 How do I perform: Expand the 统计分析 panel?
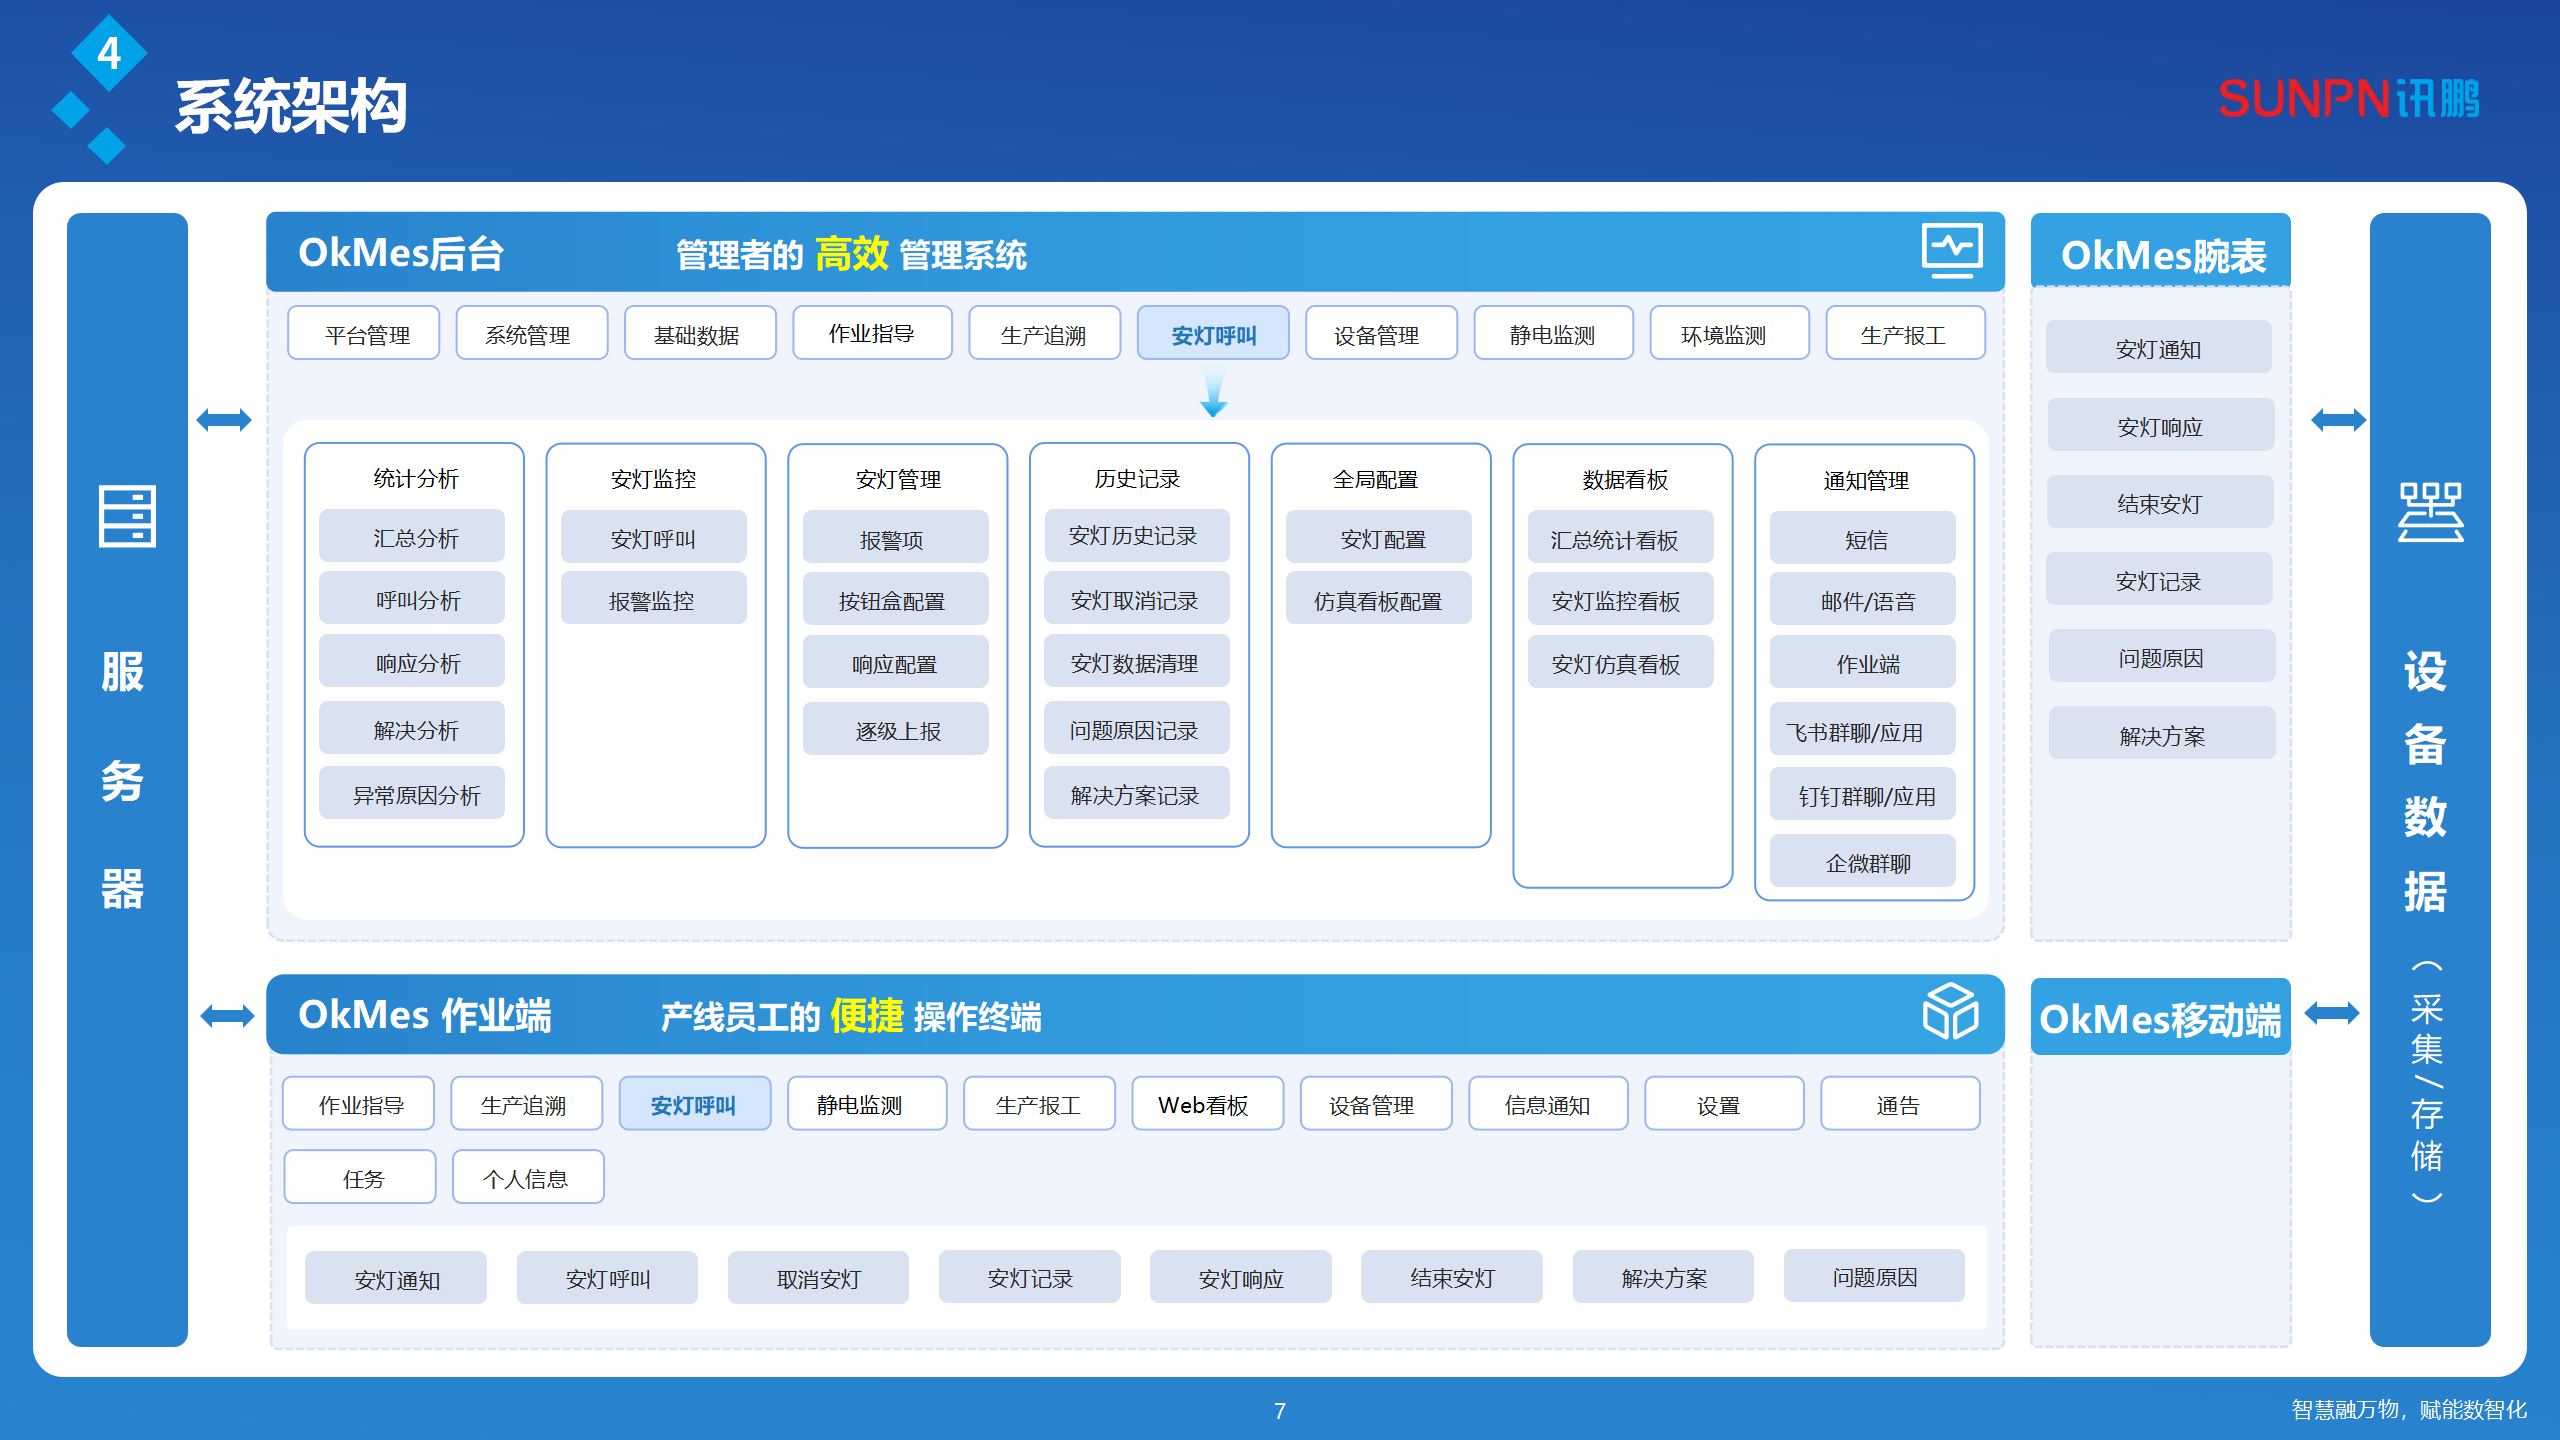pyautogui.click(x=413, y=478)
